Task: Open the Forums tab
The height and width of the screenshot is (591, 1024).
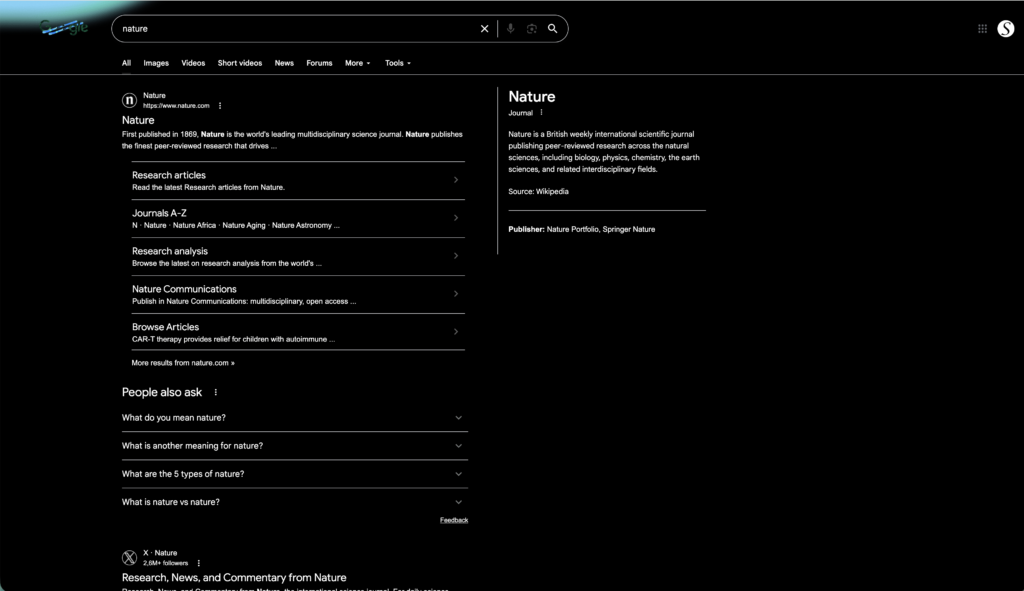Action: click(x=319, y=62)
